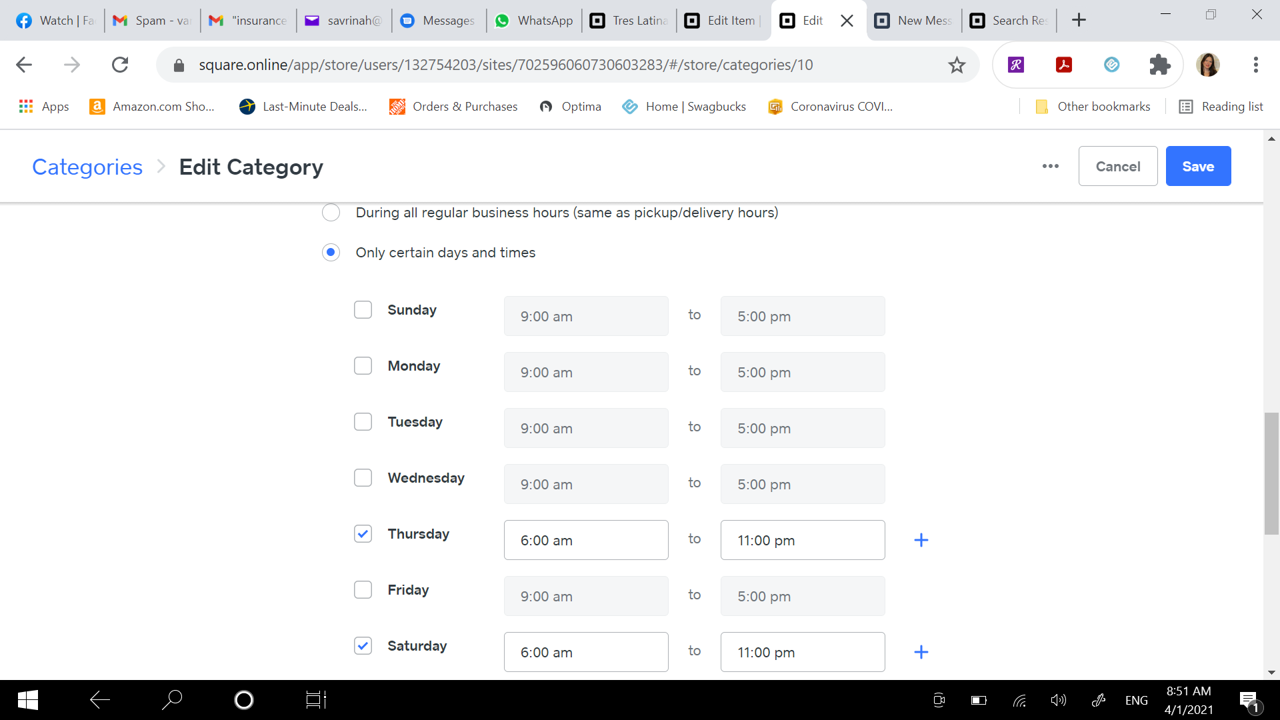Save the category changes
Screen dimensions: 1280x720
tap(1198, 166)
